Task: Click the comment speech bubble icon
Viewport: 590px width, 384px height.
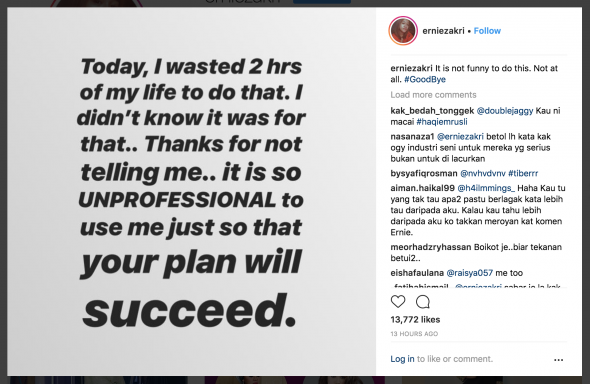Action: [x=423, y=302]
